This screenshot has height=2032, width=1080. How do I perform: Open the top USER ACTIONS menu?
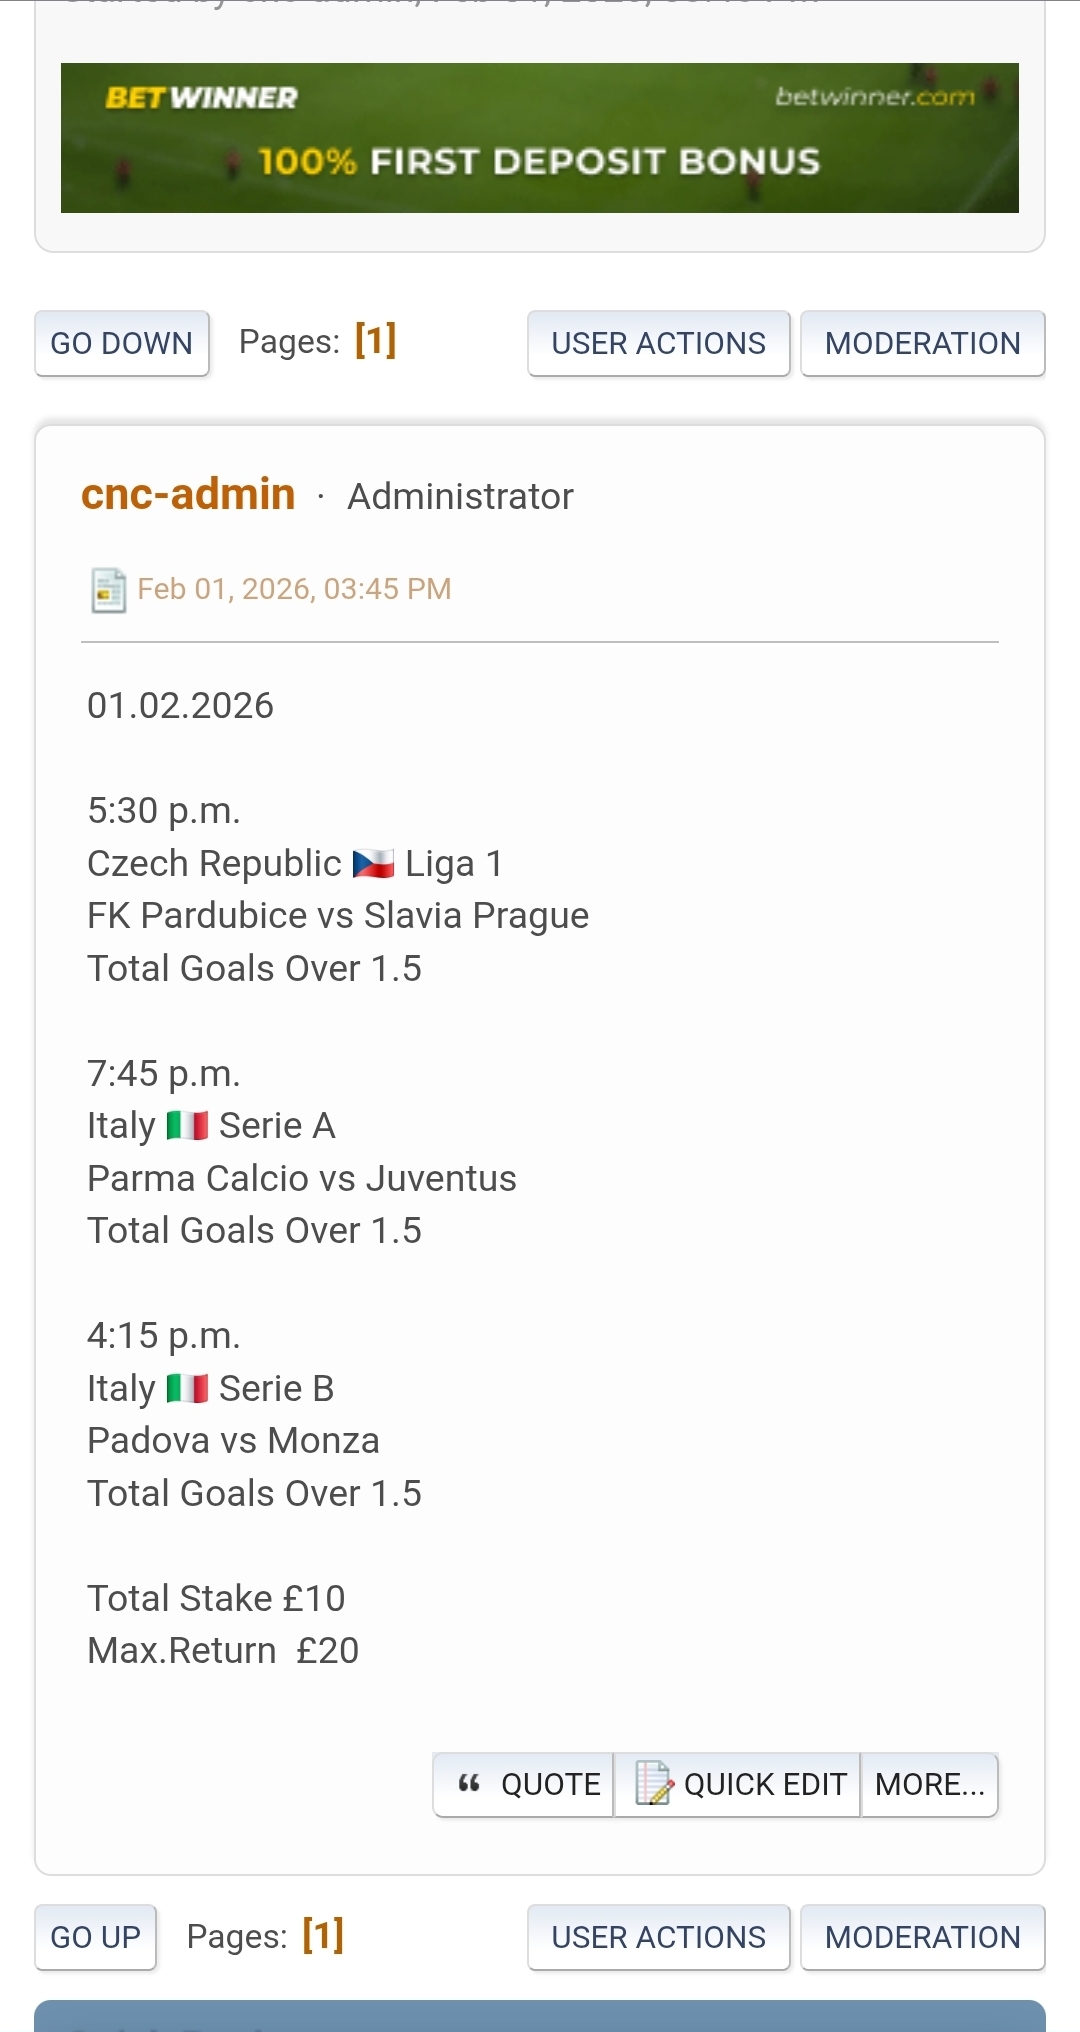click(658, 343)
